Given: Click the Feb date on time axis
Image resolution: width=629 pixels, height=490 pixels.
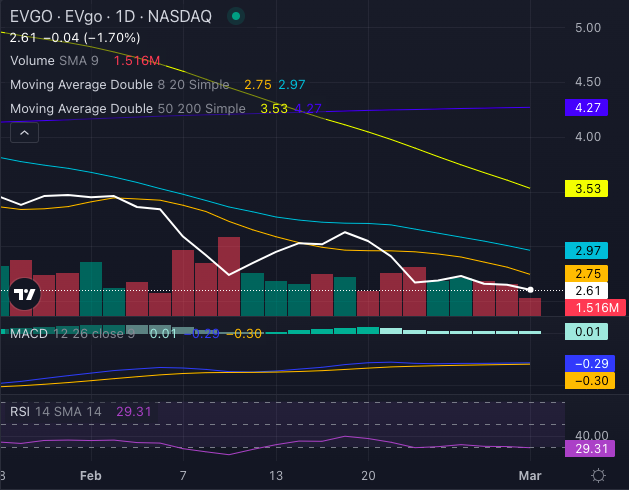Looking at the screenshot, I should tap(92, 476).
